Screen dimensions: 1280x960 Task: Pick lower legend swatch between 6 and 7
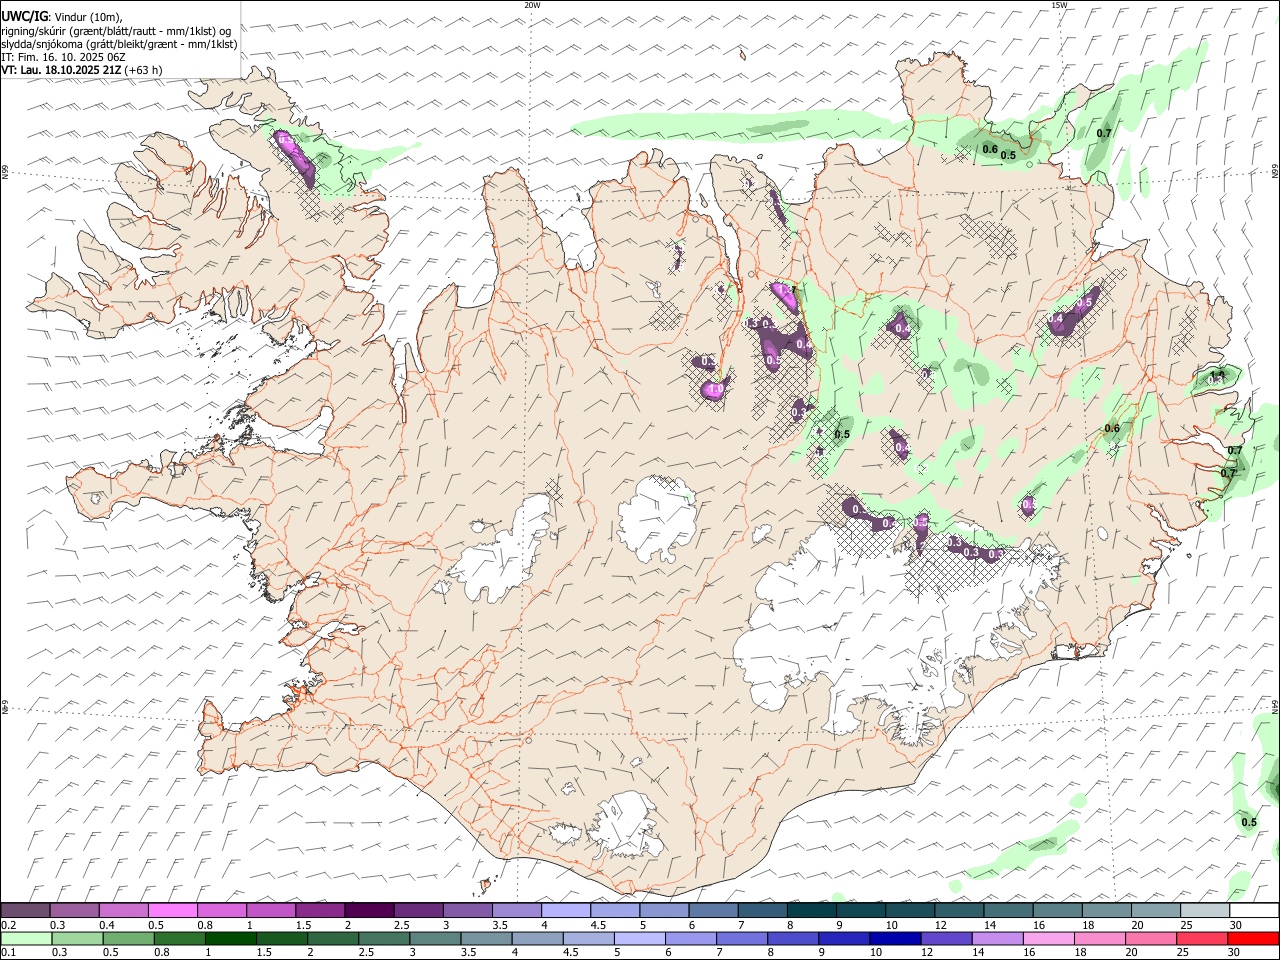(690, 938)
